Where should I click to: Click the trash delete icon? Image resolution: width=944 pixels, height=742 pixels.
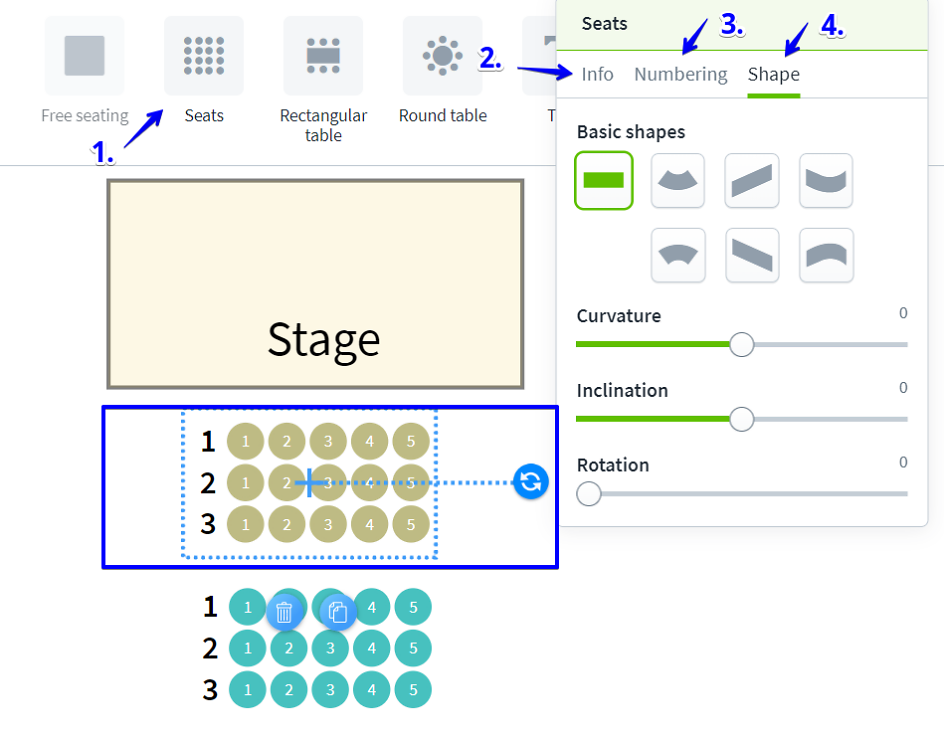284,612
